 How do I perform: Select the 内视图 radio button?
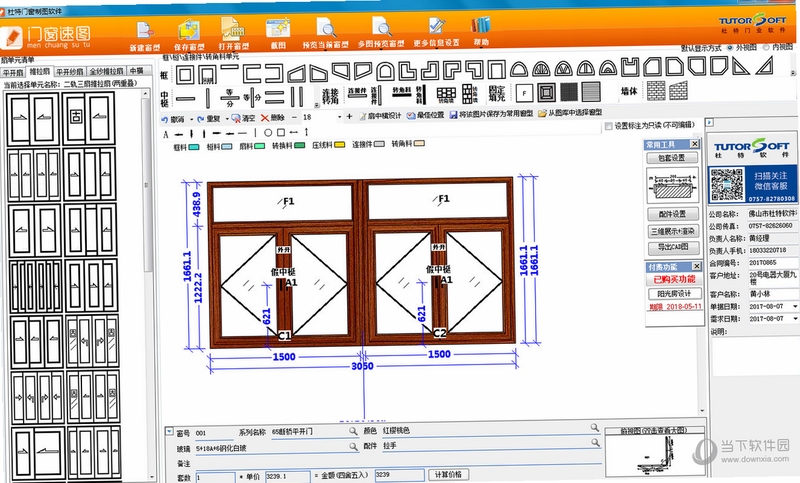pos(766,47)
